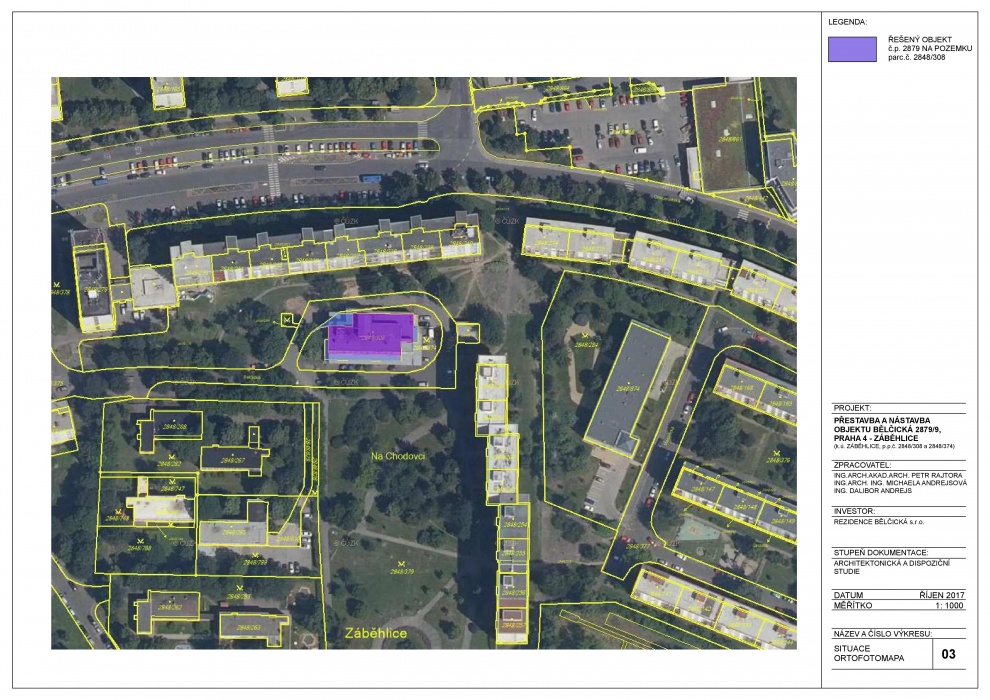The width and height of the screenshot is (990, 700).
Task: Click "ARCHITEKTONICKÁ A DISPOZIČNÍ" text
Action: 892,563
